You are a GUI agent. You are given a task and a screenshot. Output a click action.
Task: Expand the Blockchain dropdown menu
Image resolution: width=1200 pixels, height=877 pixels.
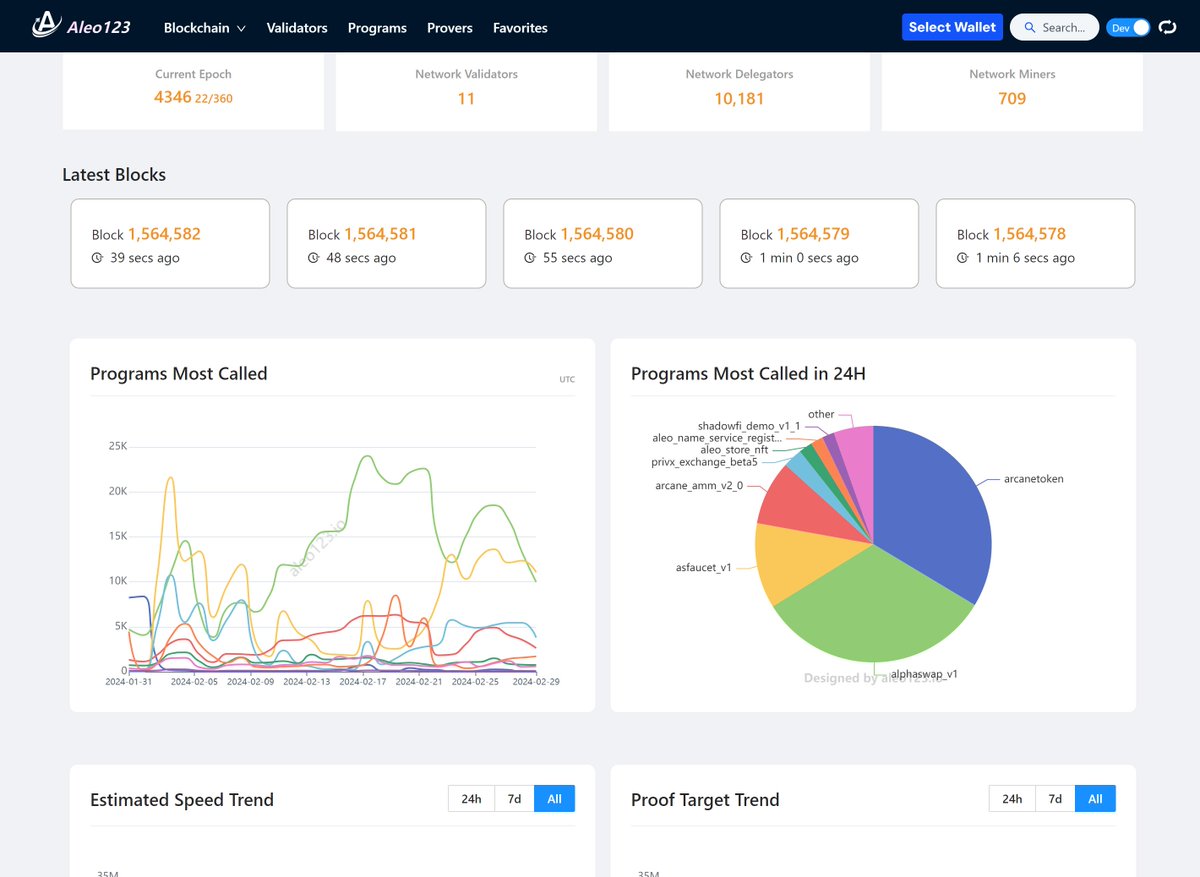[x=204, y=28]
